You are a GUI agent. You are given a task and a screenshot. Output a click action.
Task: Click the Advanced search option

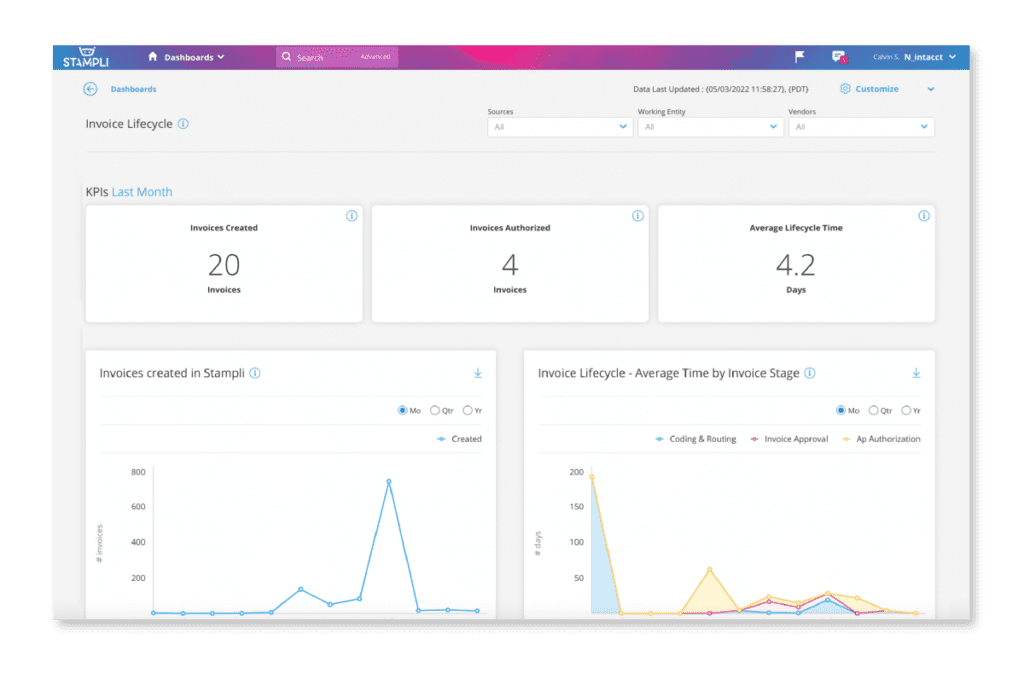point(375,57)
